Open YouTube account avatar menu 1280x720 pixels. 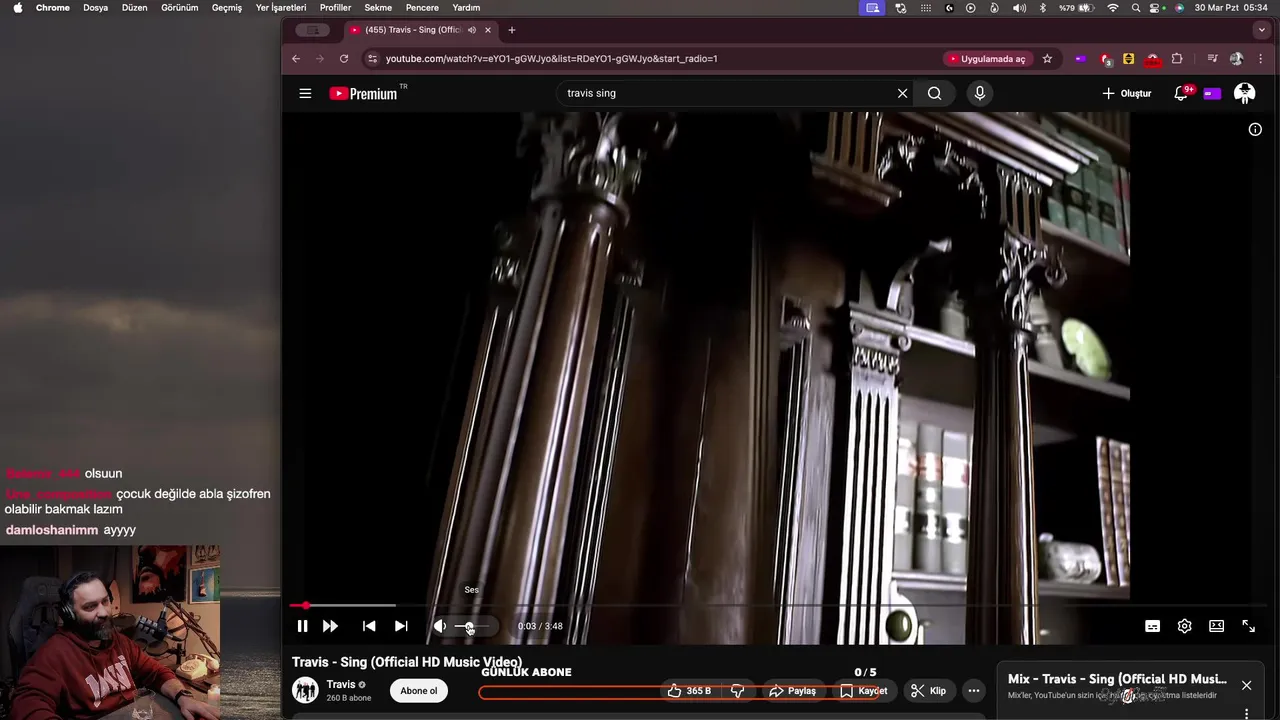pyautogui.click(x=1244, y=93)
